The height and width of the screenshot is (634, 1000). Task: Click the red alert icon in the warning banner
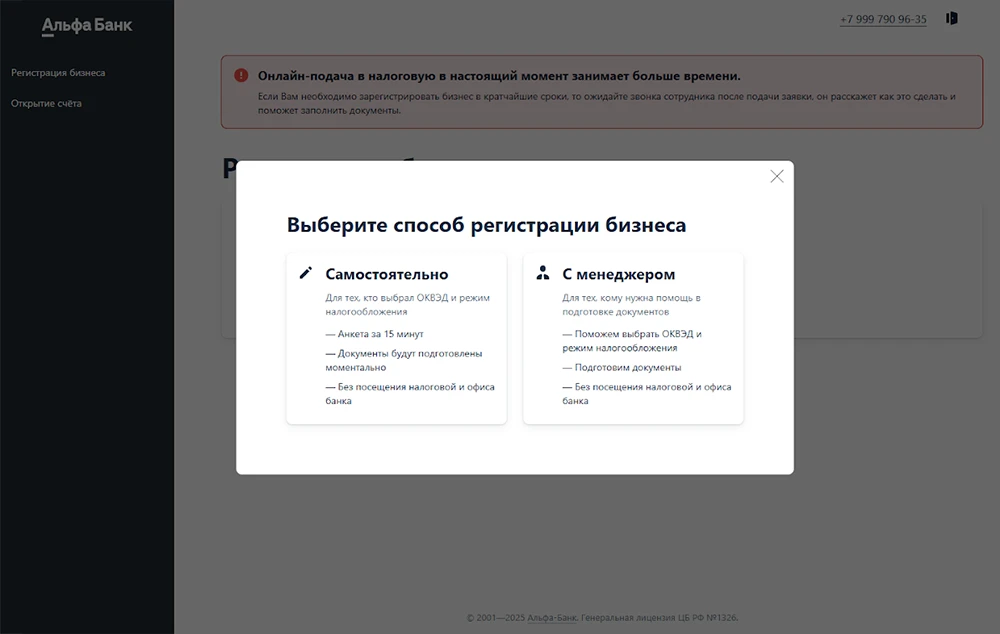241,75
